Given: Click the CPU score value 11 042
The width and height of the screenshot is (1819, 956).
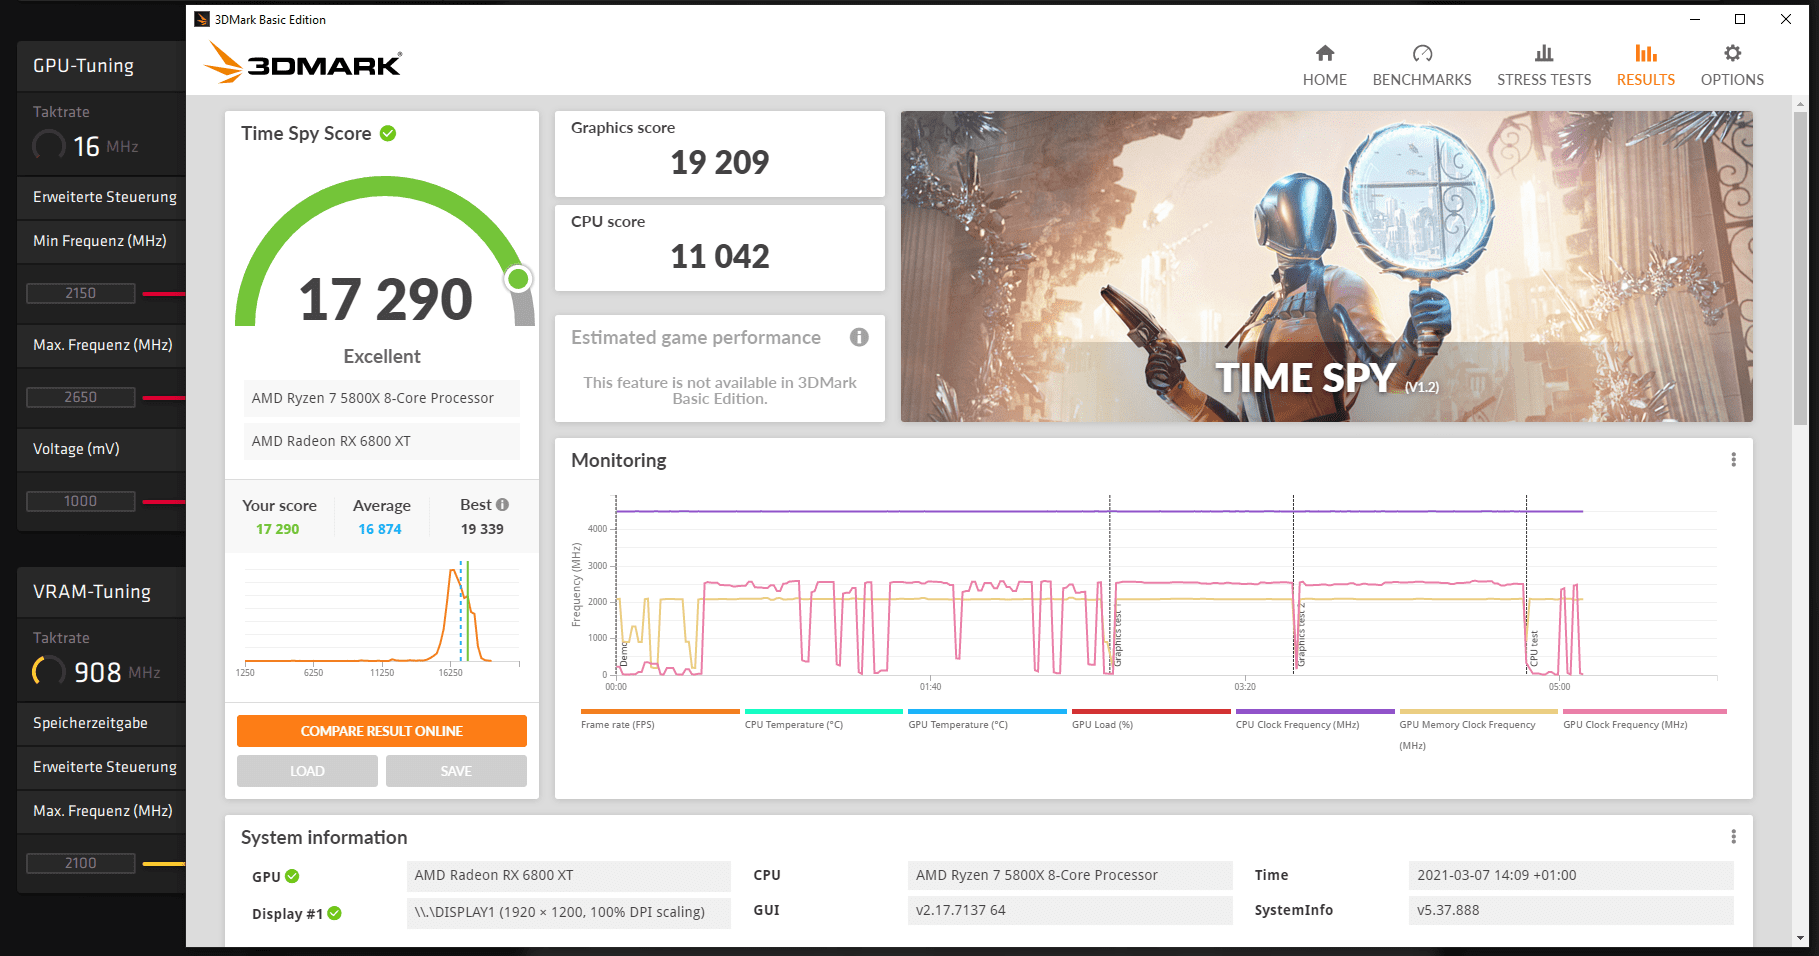Looking at the screenshot, I should [x=720, y=256].
